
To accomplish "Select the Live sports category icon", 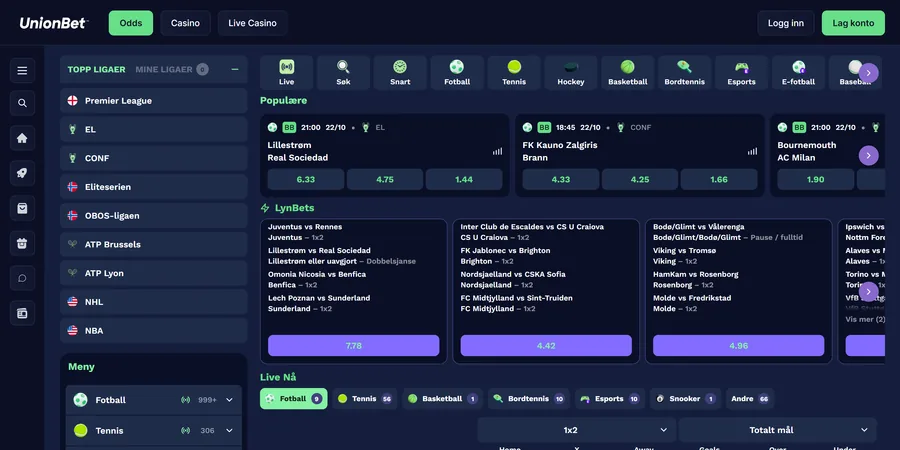I will (286, 73).
